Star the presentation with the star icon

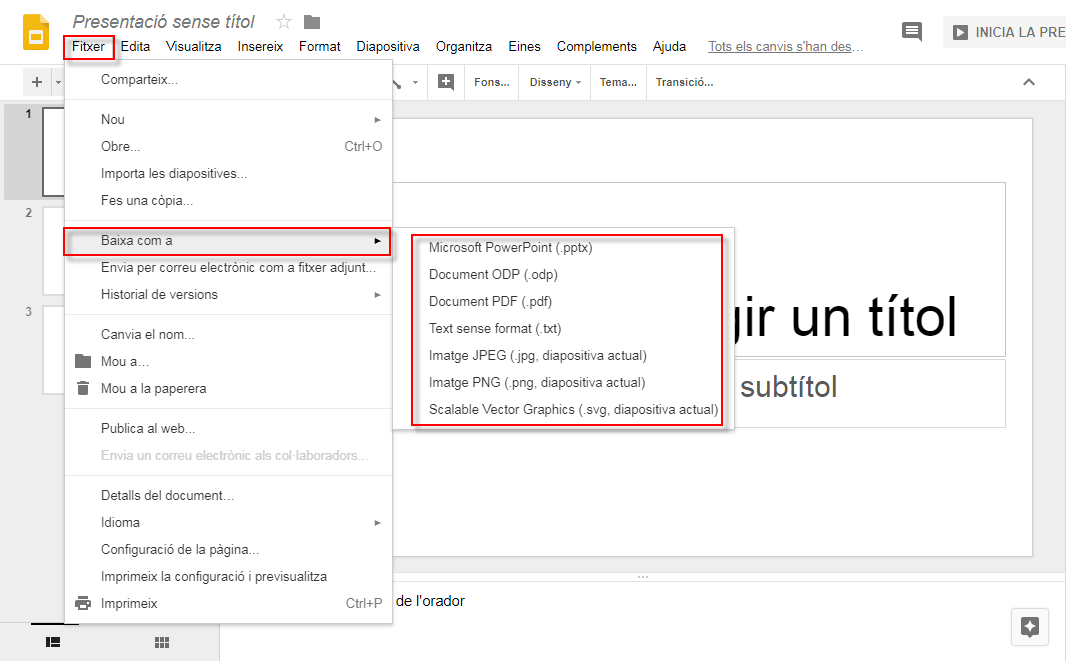point(283,22)
